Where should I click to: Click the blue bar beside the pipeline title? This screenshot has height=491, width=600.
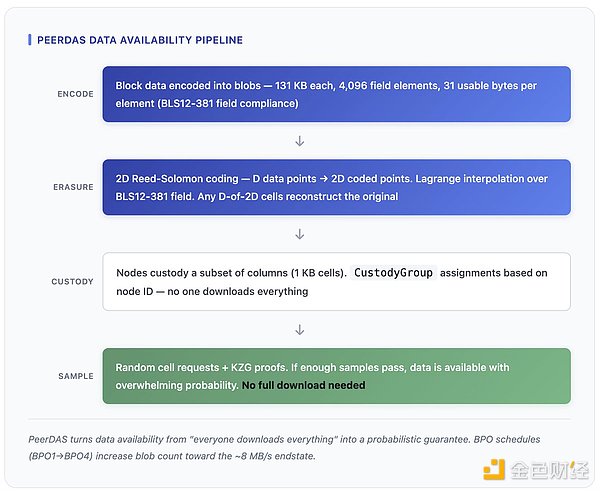[x=29, y=40]
